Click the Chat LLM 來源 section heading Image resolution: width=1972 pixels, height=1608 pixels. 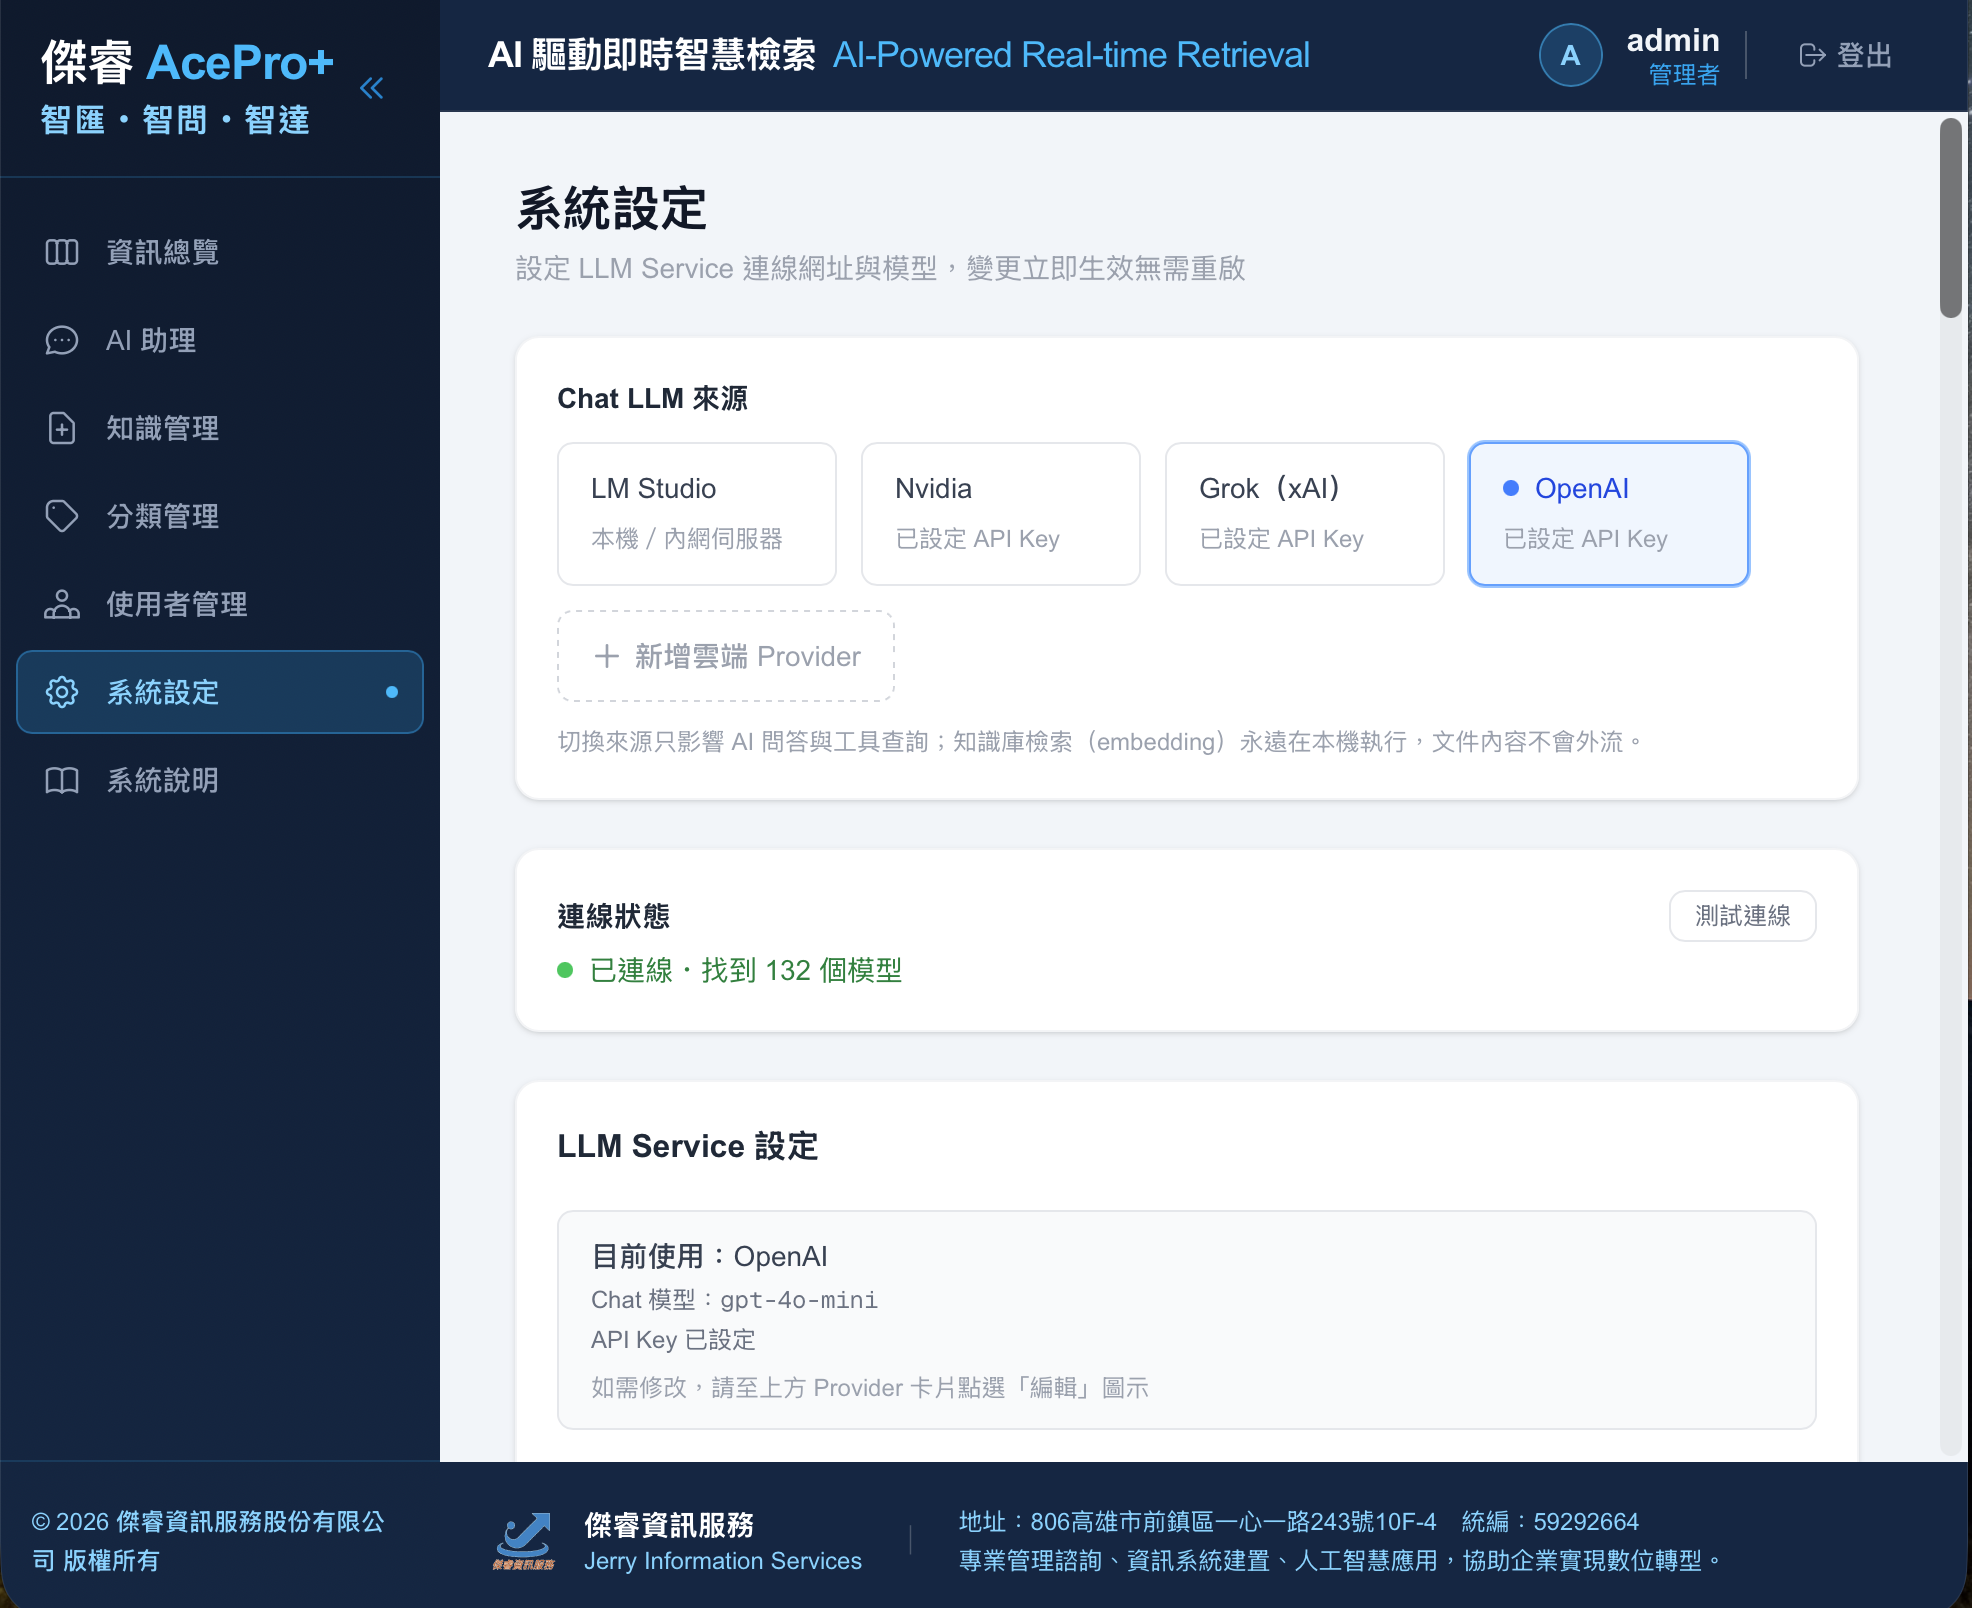point(653,398)
